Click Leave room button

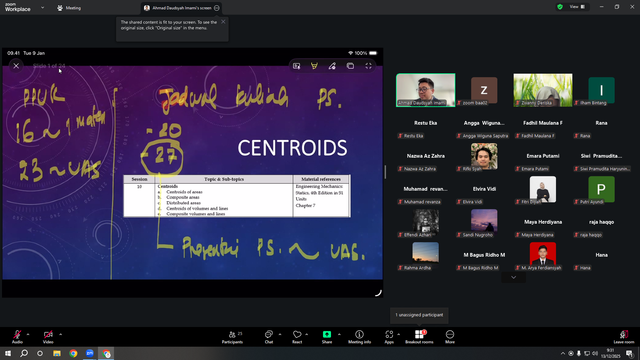point(624,337)
